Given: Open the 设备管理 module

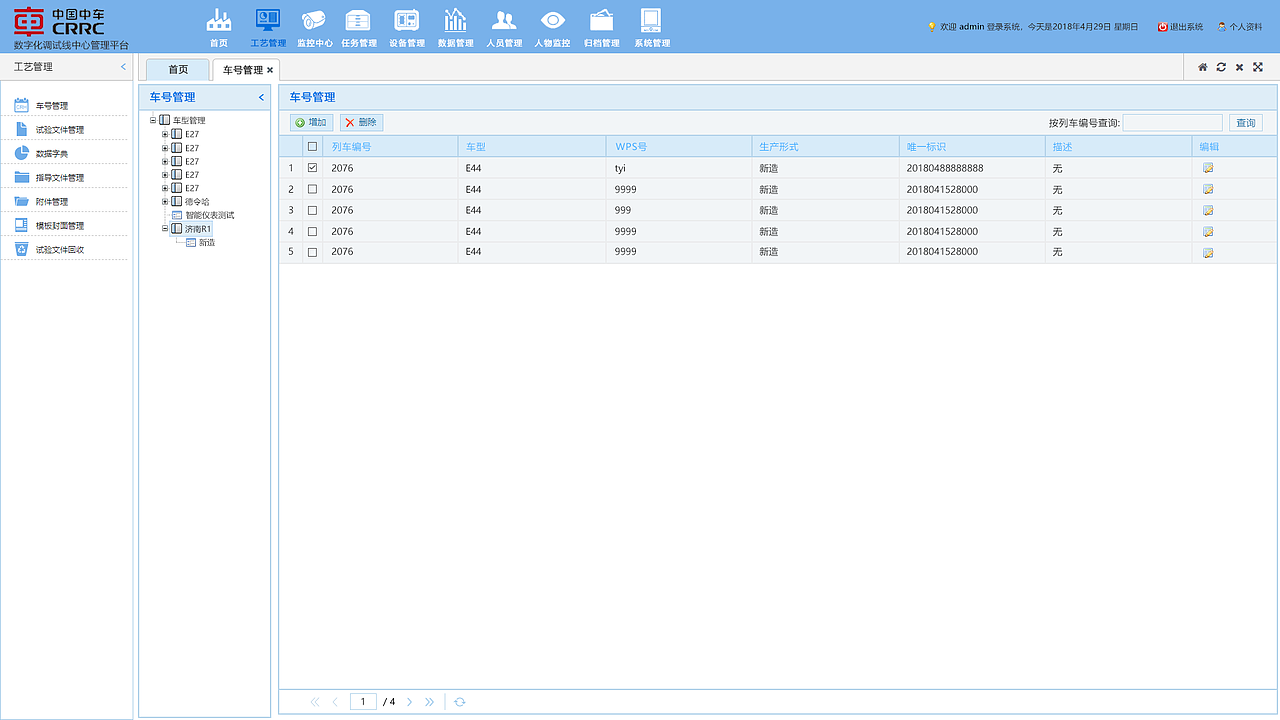Looking at the screenshot, I should point(407,28).
